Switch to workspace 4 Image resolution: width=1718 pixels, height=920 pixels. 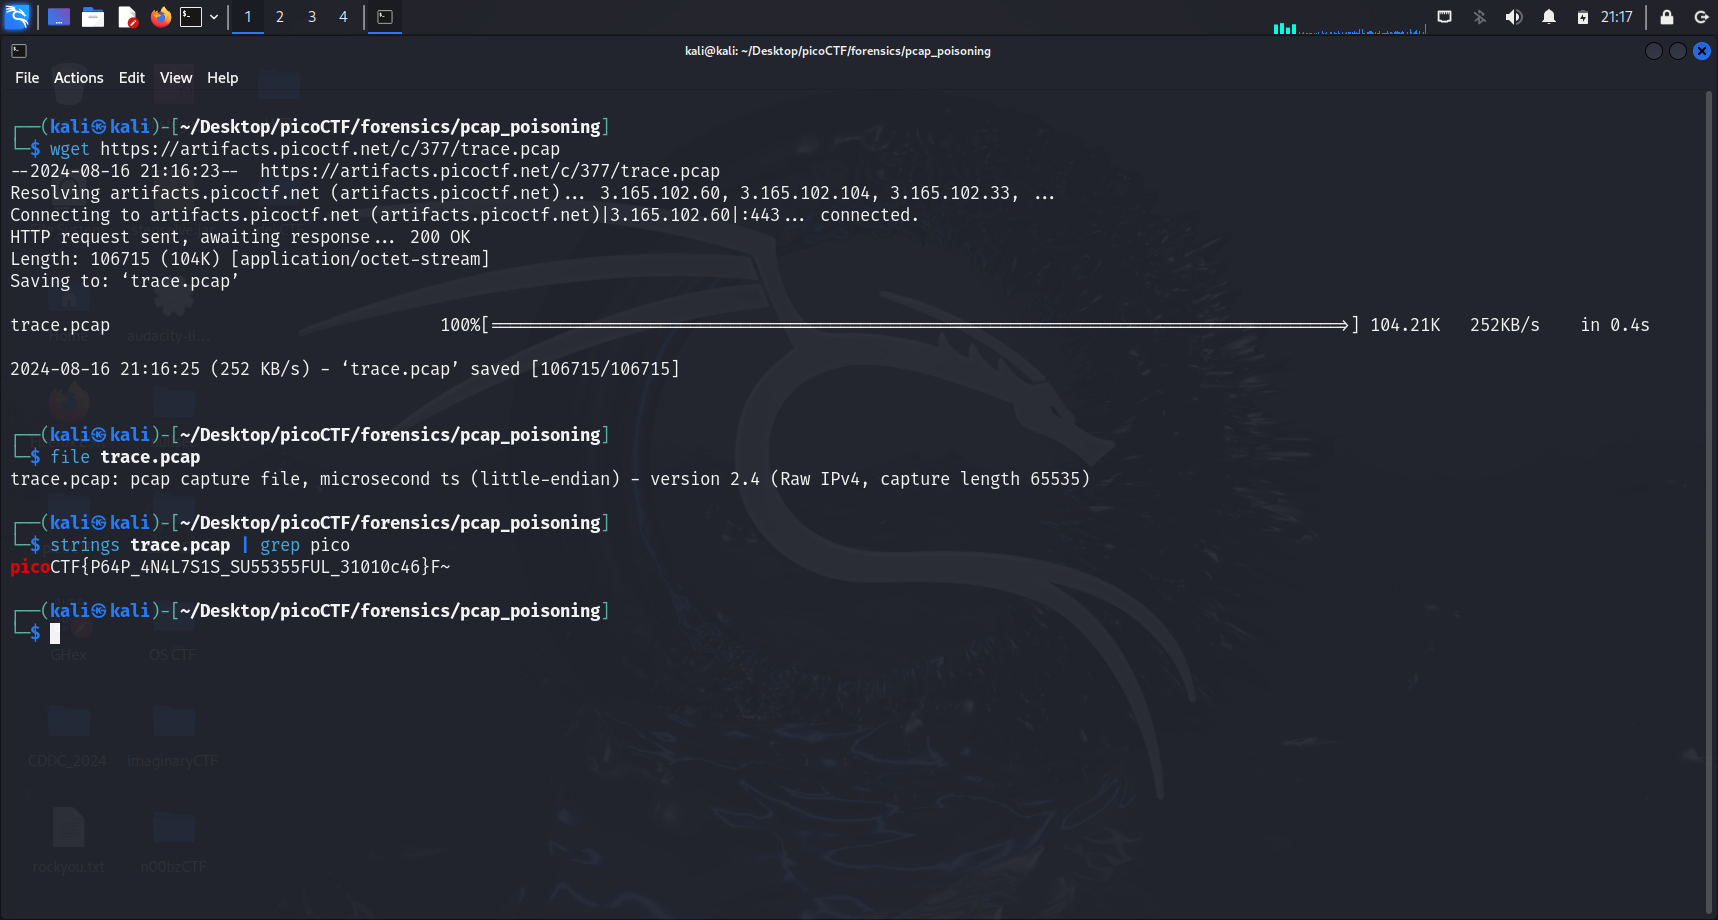click(343, 17)
